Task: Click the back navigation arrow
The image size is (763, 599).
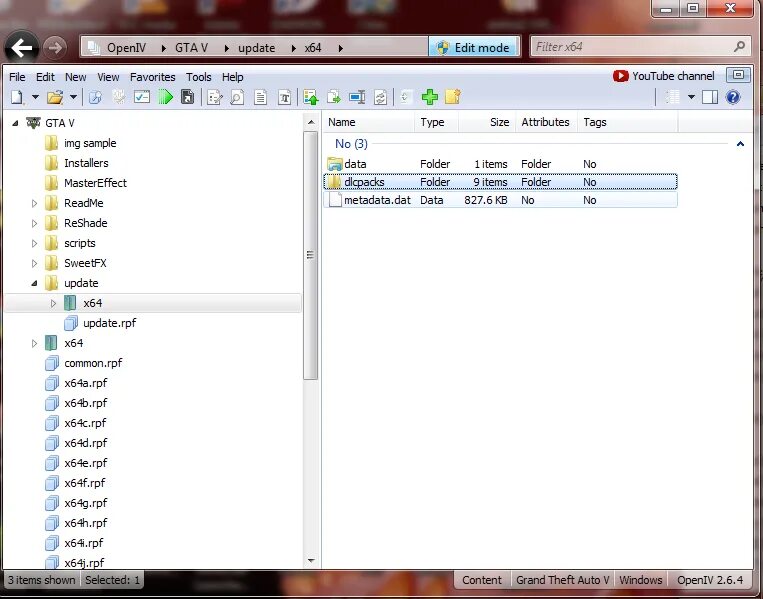Action: 21,48
